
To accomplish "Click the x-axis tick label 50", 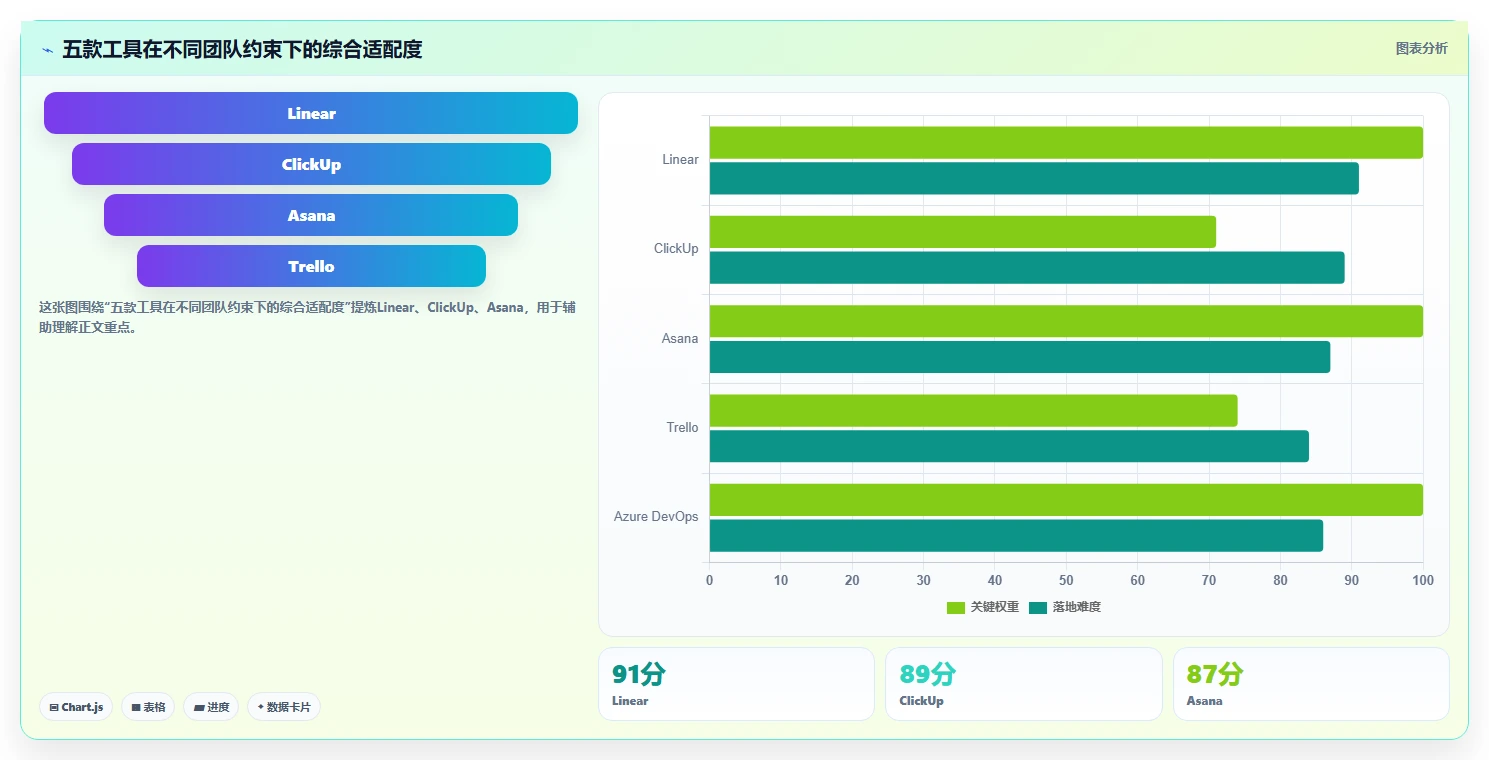I will coord(1066,581).
